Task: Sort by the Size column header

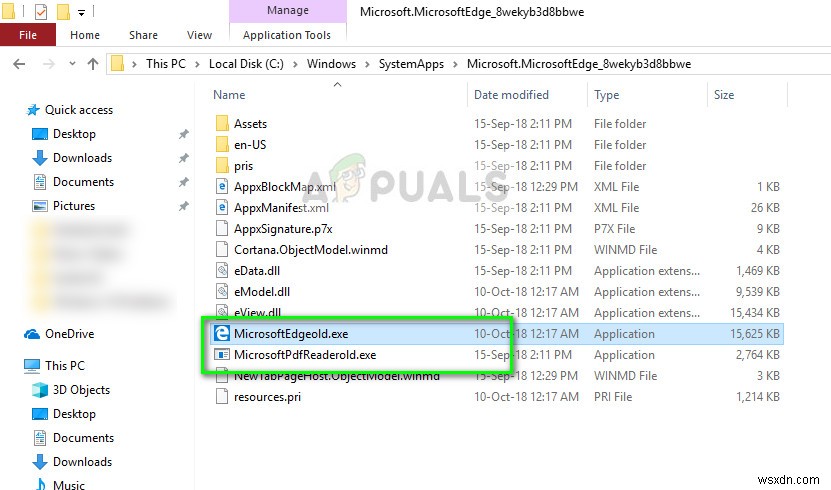Action: tap(723, 95)
